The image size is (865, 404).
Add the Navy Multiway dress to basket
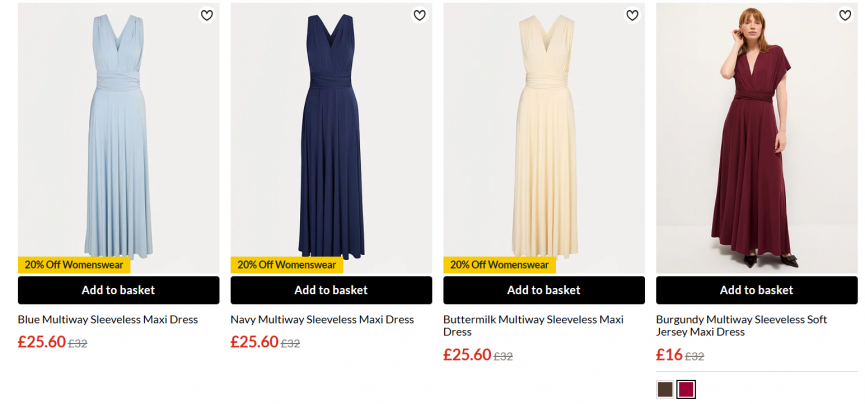331,290
